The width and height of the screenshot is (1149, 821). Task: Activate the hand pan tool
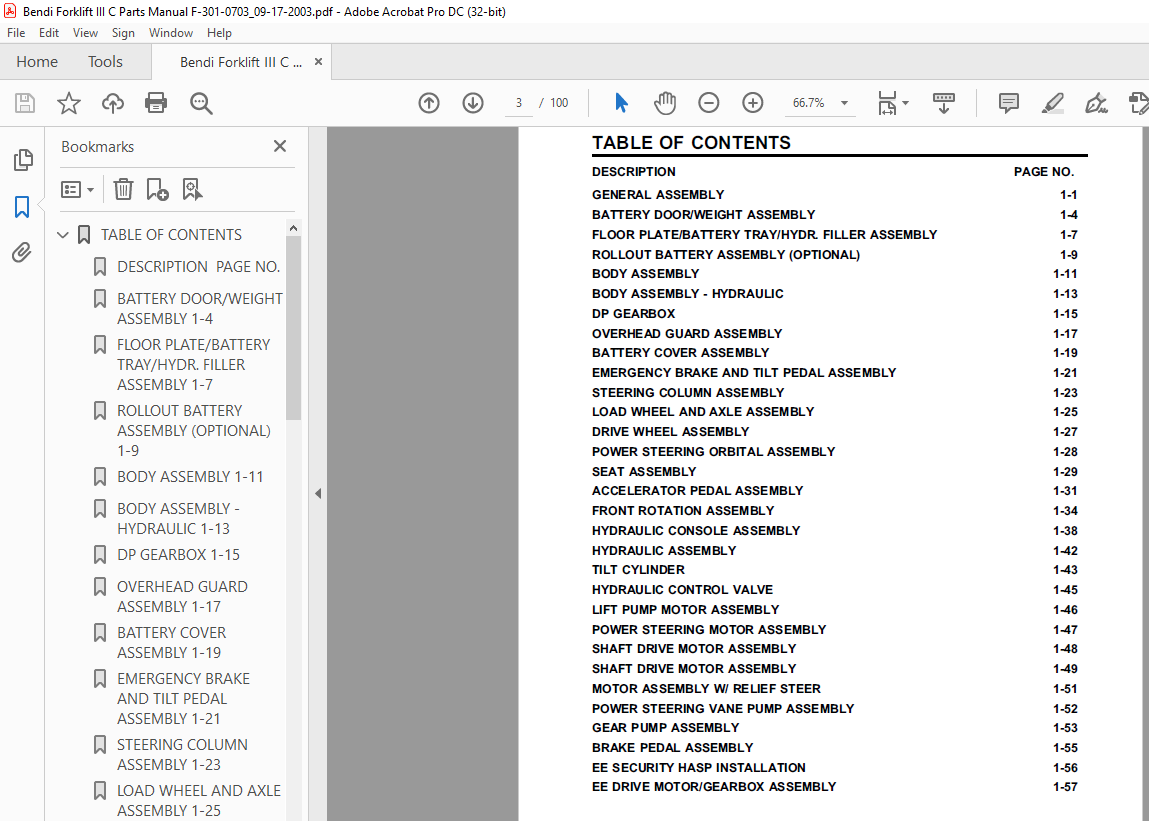[665, 103]
